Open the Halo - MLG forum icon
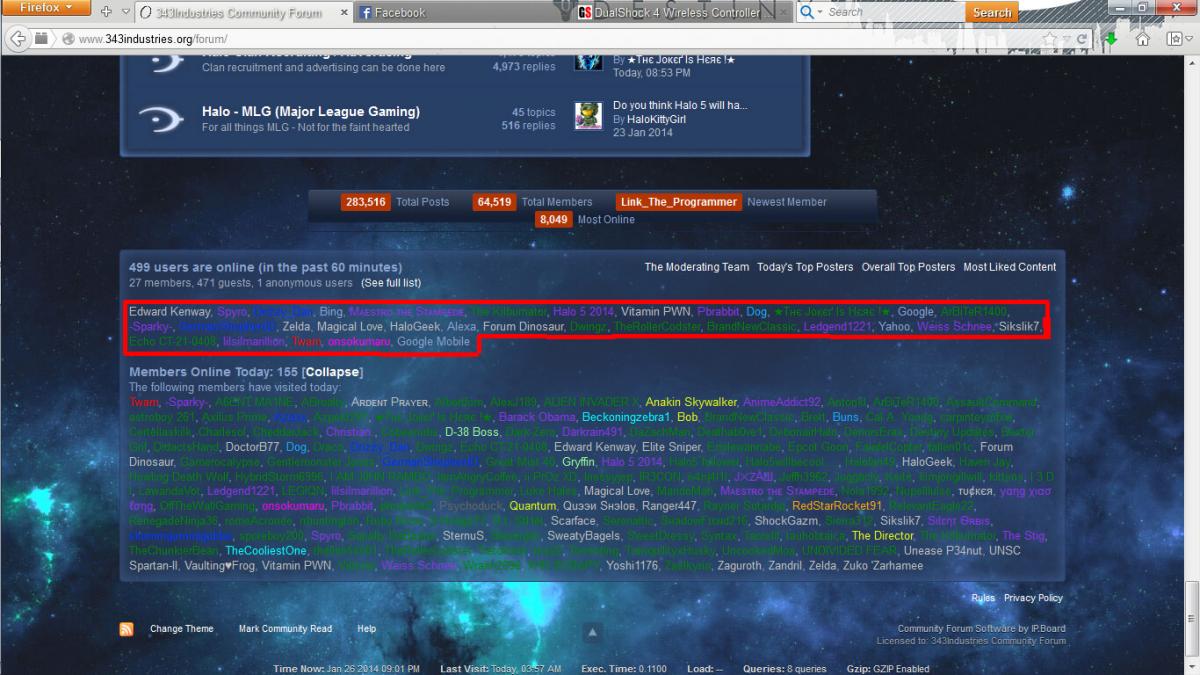 pos(160,118)
